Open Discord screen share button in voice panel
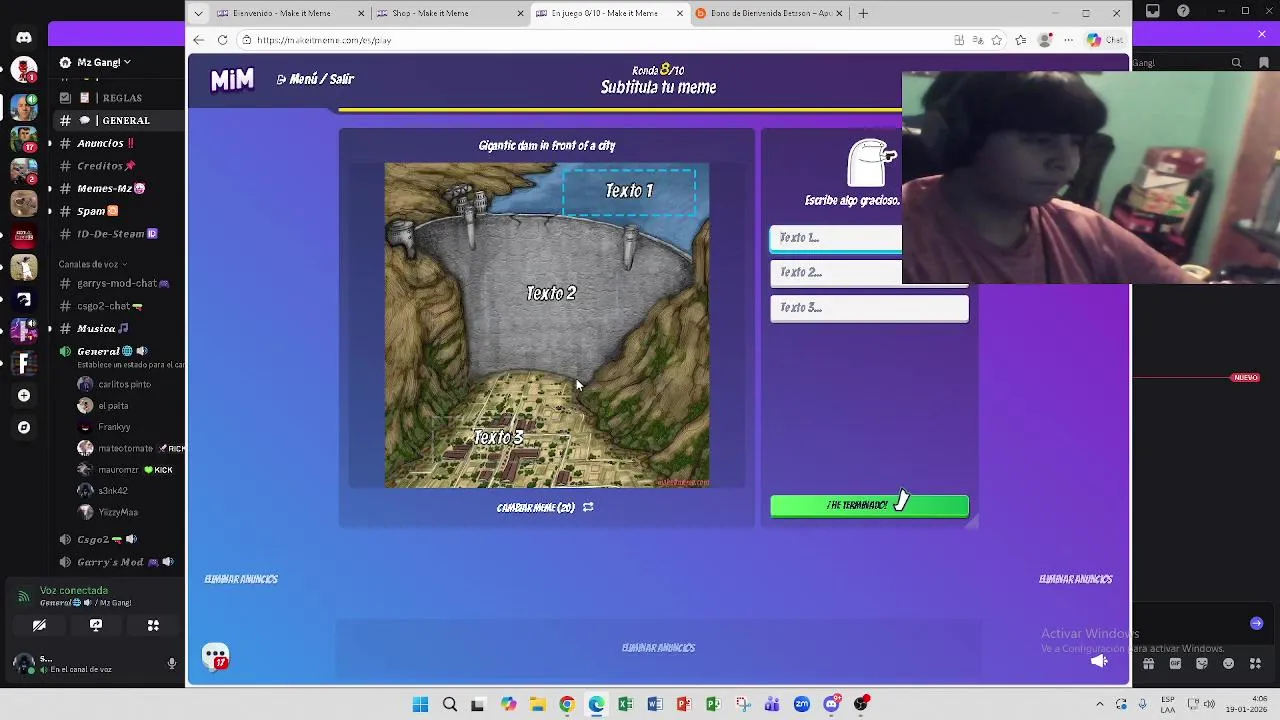The image size is (1280, 720). pyautogui.click(x=96, y=625)
